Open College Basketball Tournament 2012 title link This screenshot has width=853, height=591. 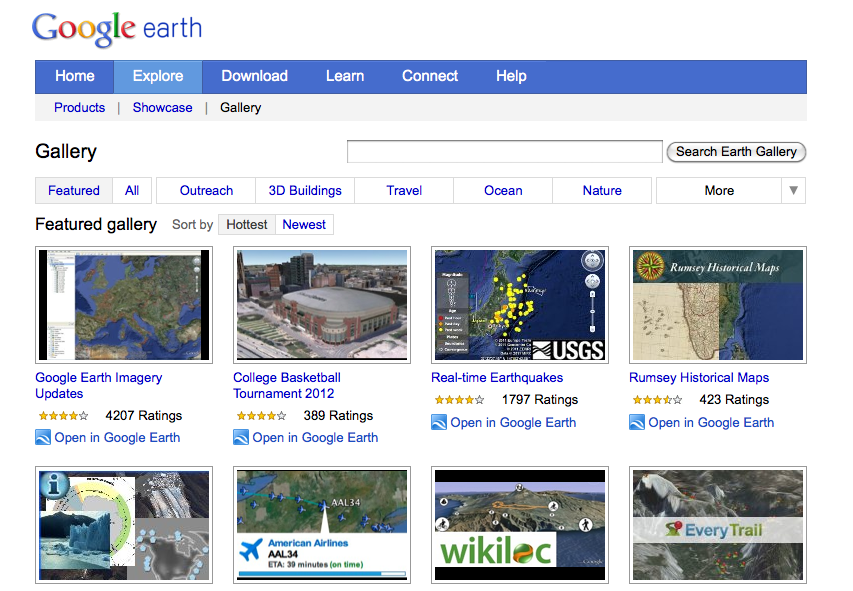287,385
